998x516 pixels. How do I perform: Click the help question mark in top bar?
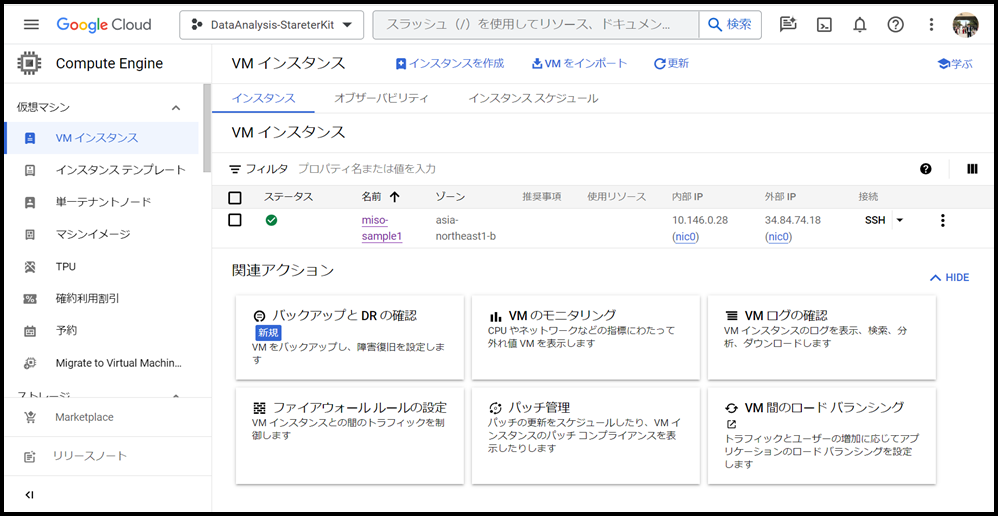895,25
